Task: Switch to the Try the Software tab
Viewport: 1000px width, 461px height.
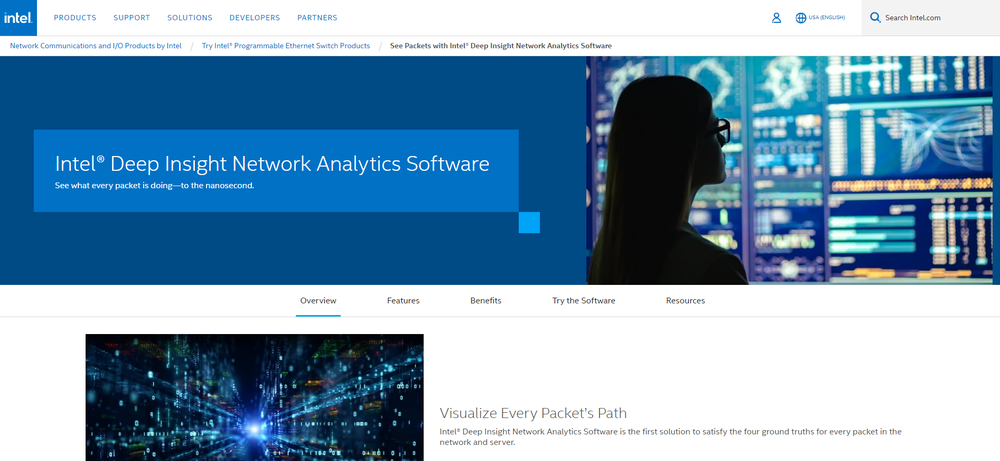Action: click(584, 300)
